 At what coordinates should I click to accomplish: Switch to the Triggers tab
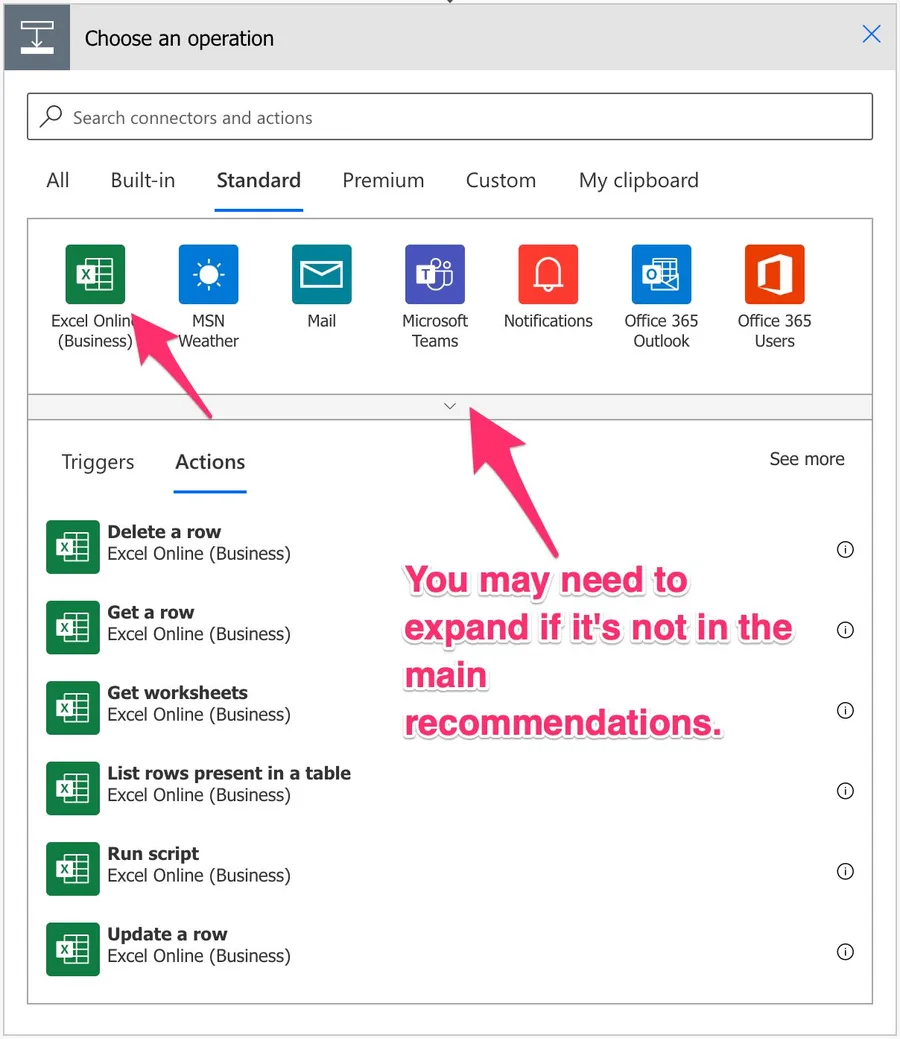pos(98,462)
